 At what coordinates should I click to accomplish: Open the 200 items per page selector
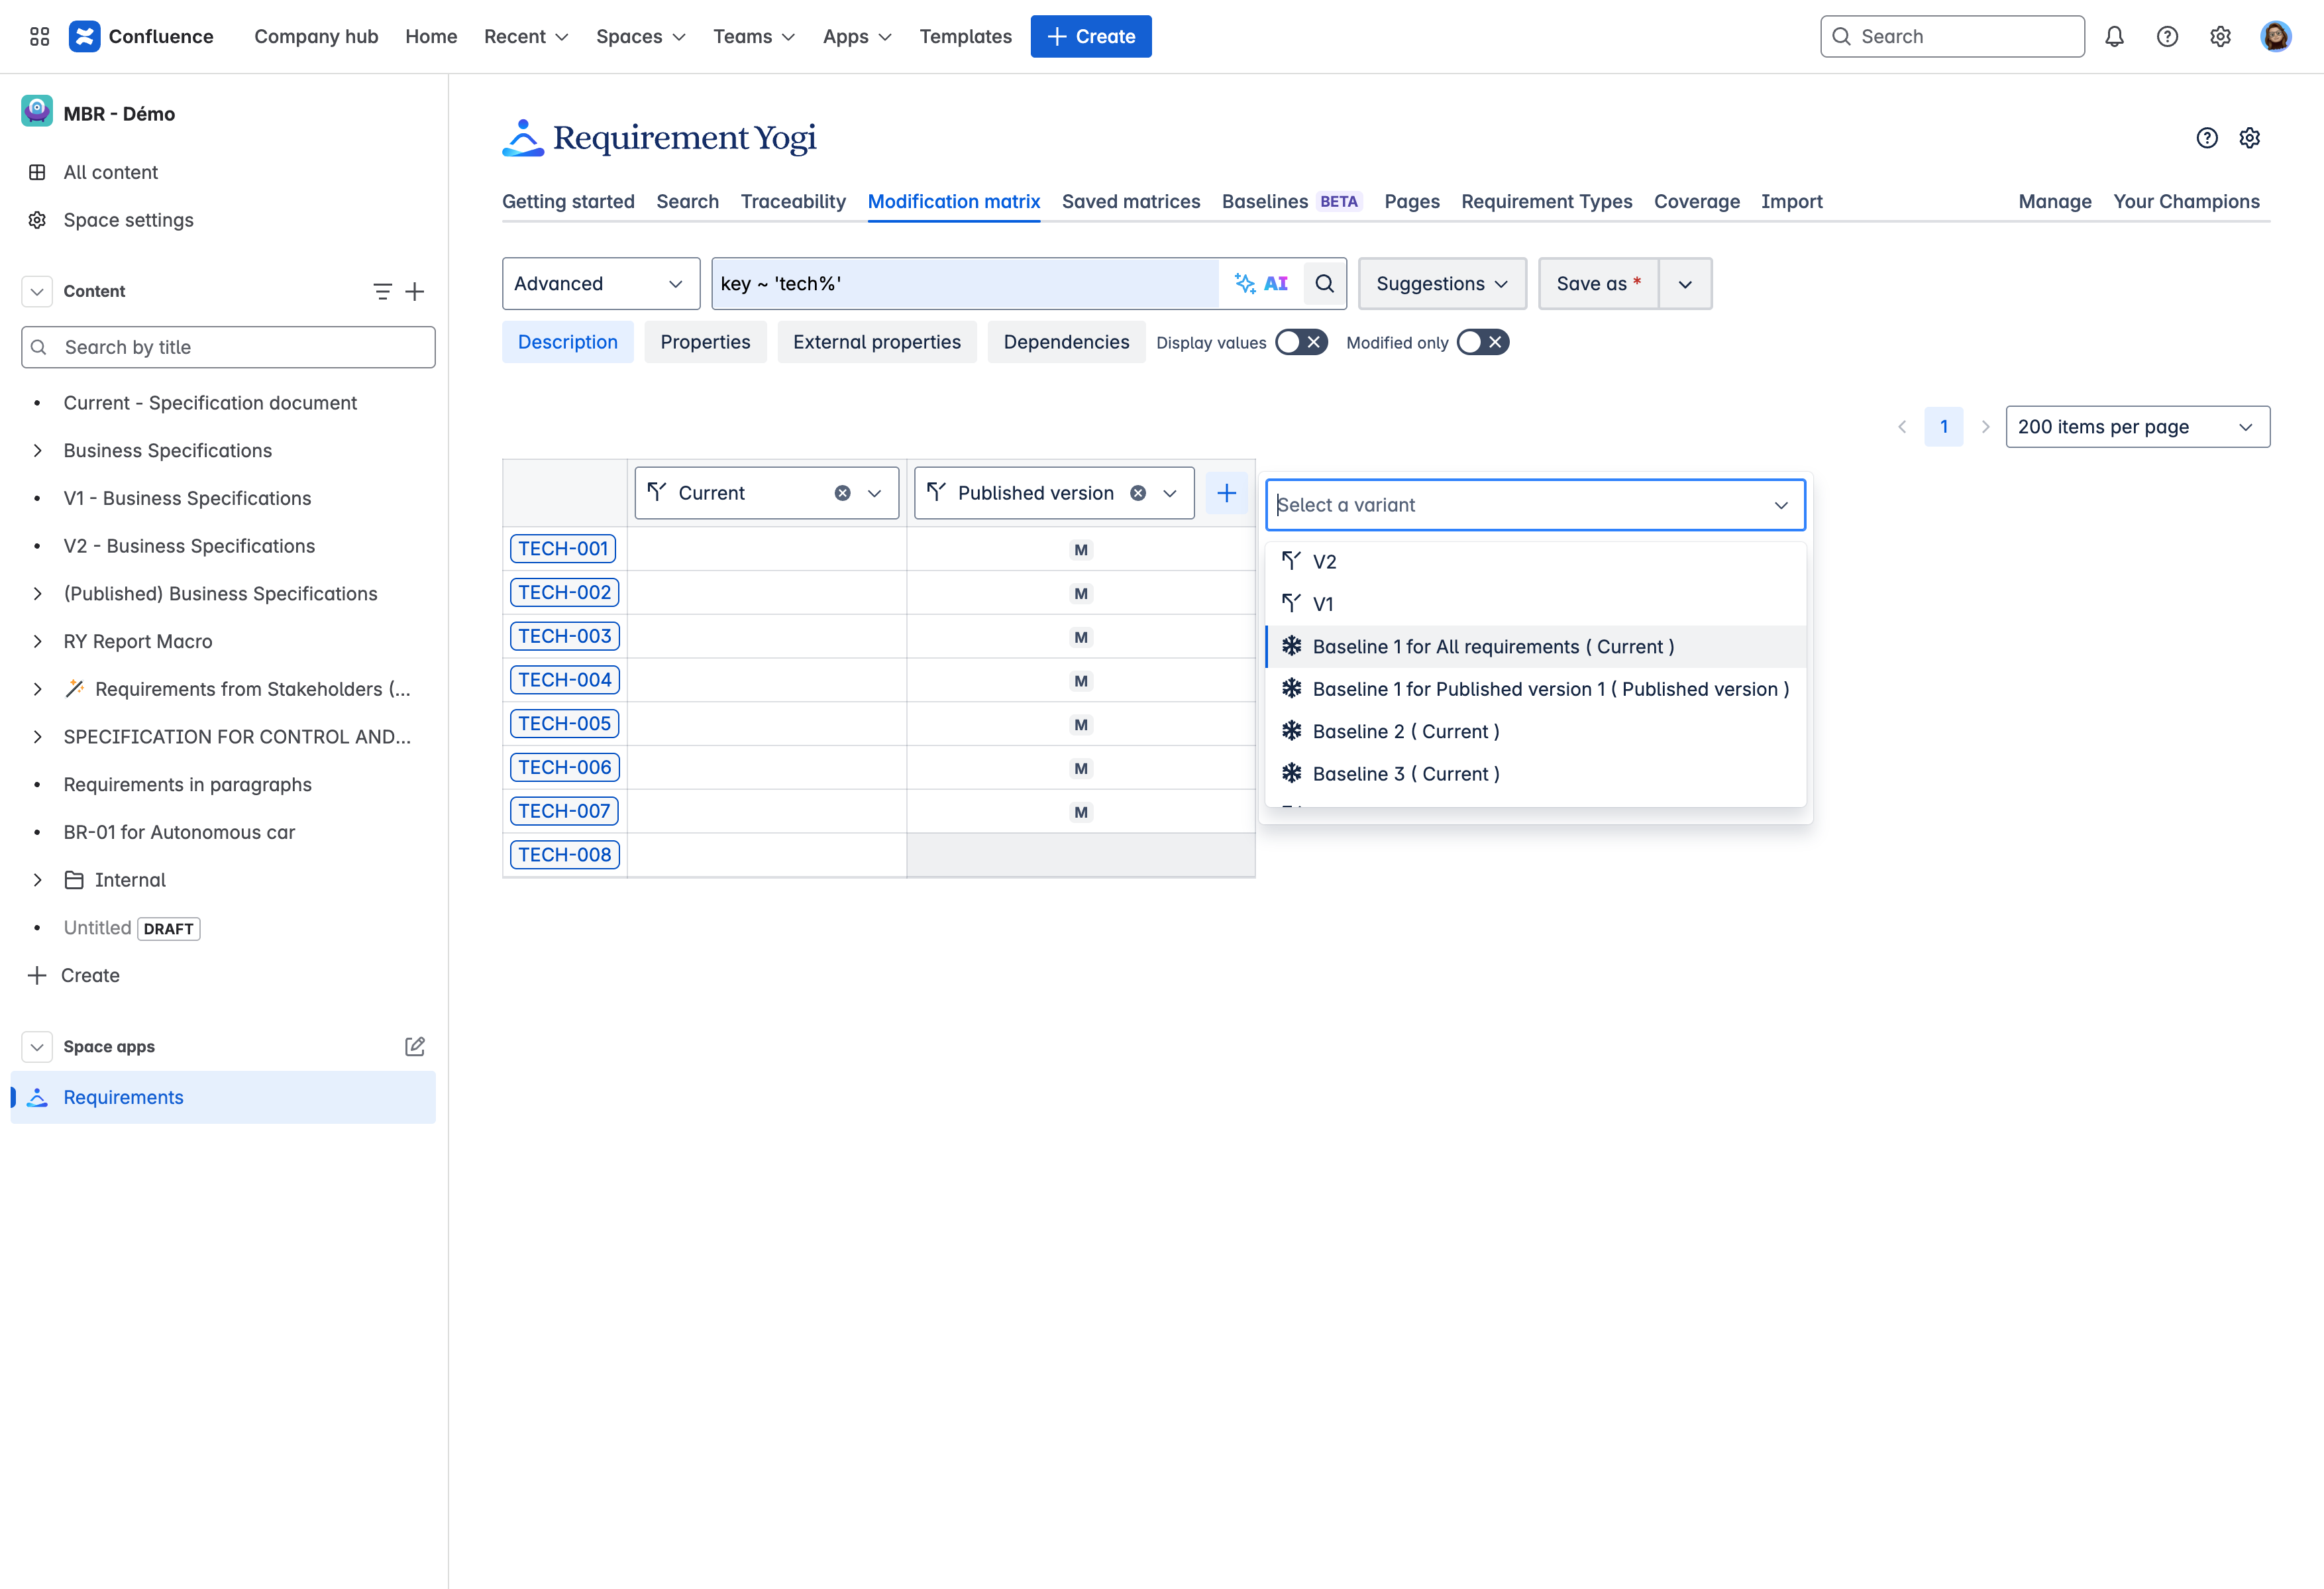pyautogui.click(x=2136, y=427)
